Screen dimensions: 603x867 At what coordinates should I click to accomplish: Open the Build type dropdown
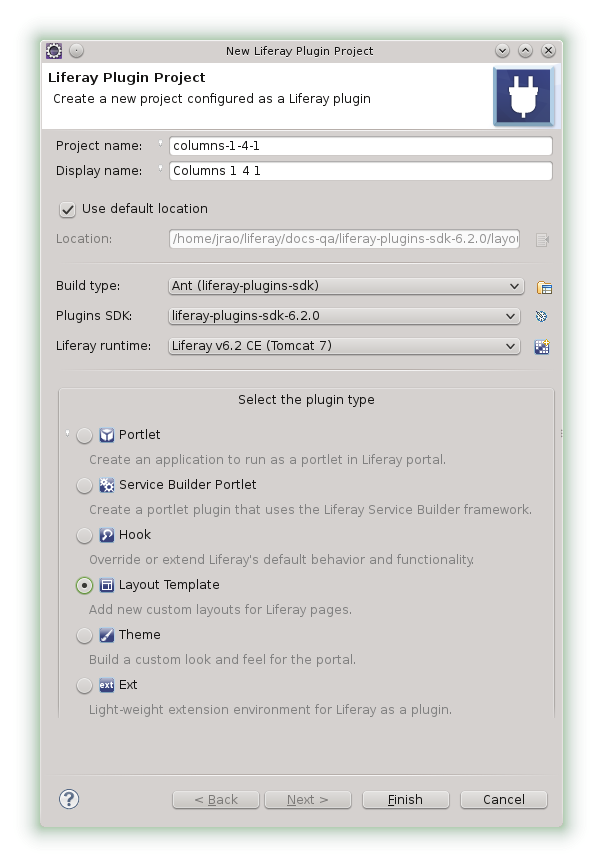point(345,286)
